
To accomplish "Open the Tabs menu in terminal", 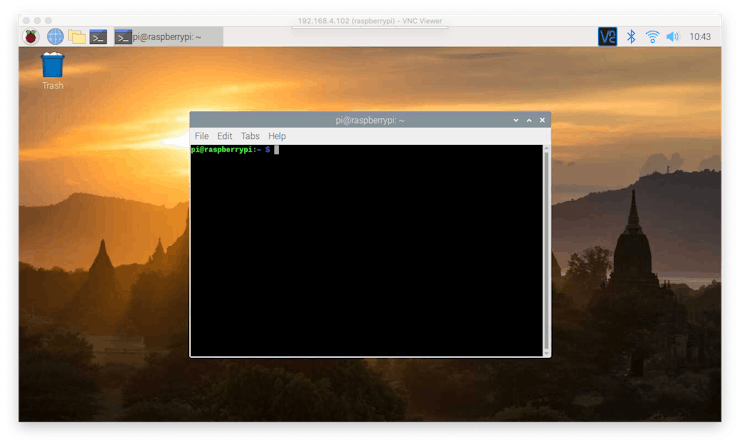I will tap(250, 136).
